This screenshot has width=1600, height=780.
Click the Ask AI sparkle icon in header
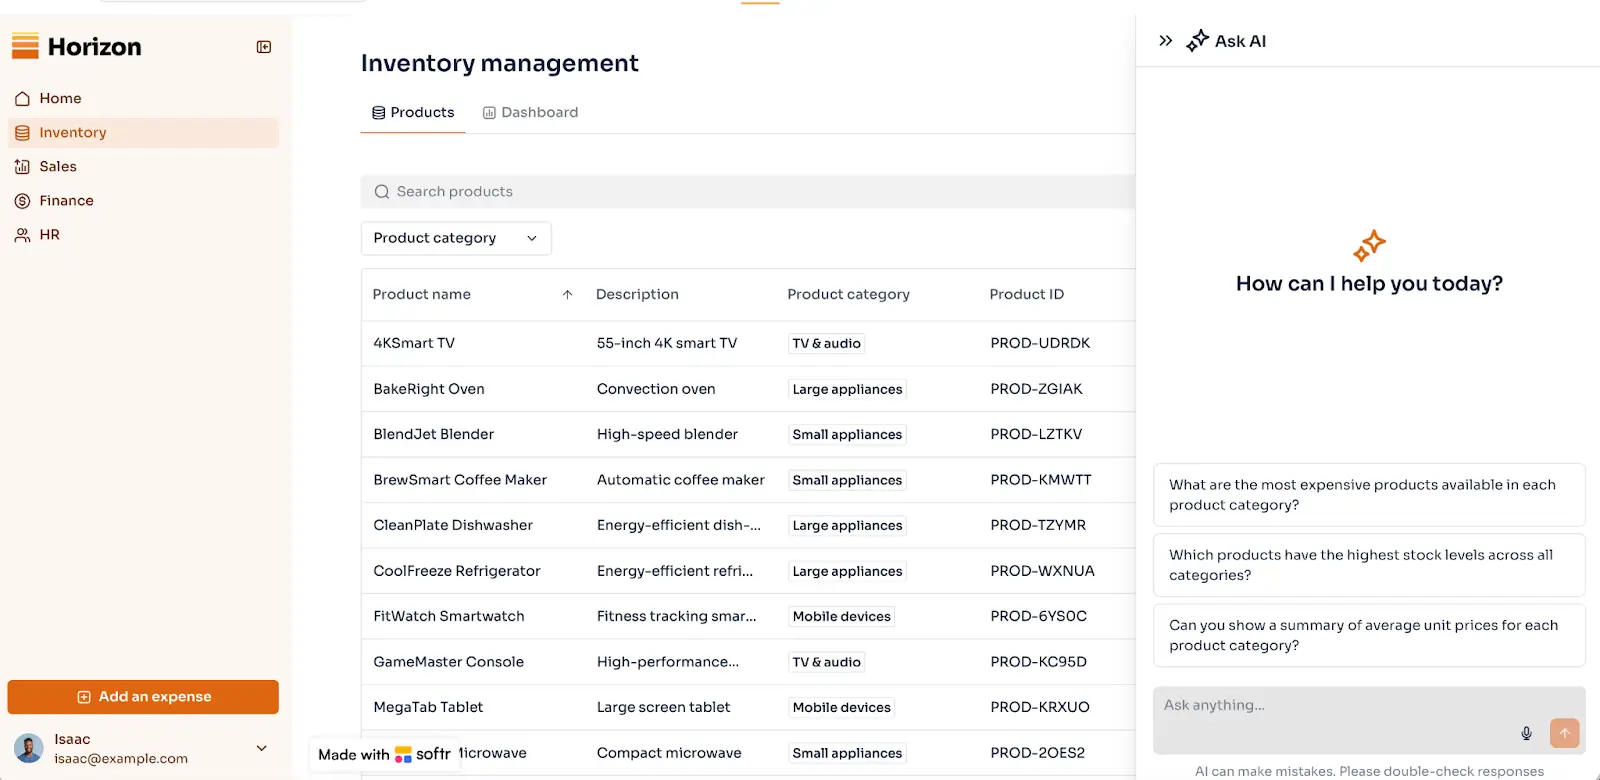point(1197,41)
